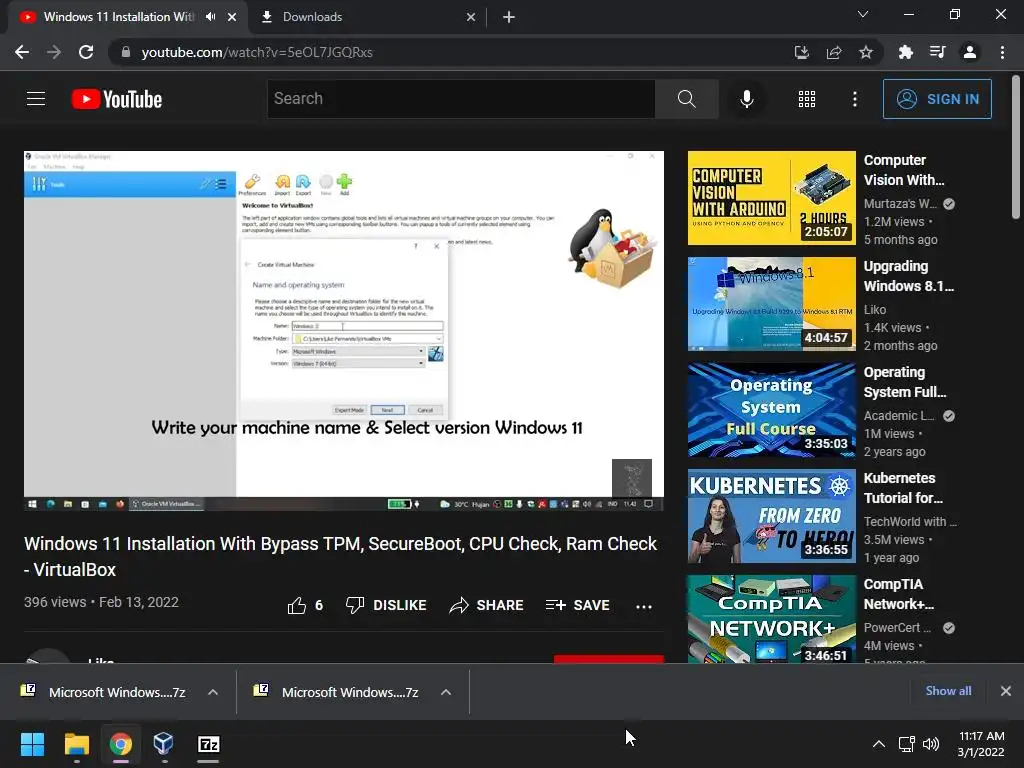Screen dimensions: 1024x768
Task: Reload the YouTube page
Action: click(x=86, y=52)
